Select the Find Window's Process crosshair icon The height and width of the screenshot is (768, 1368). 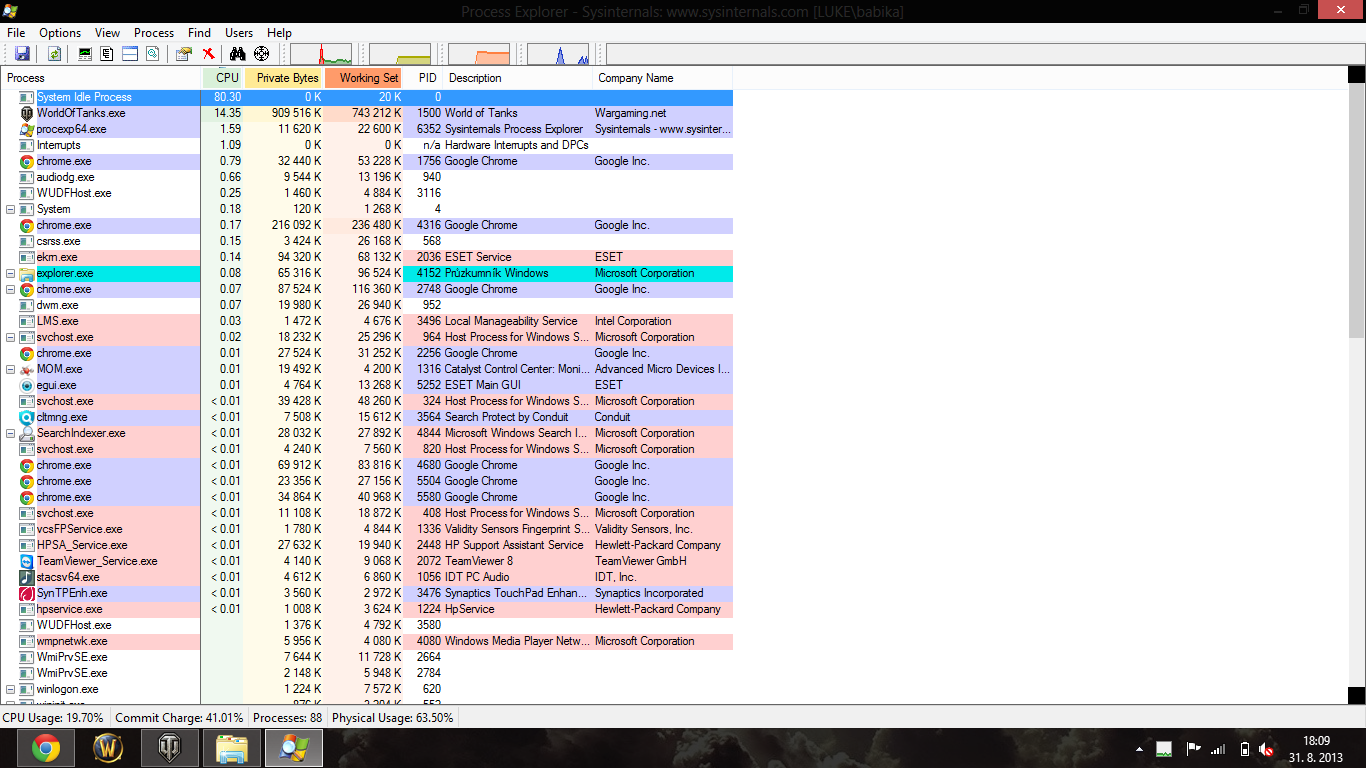(x=262, y=54)
